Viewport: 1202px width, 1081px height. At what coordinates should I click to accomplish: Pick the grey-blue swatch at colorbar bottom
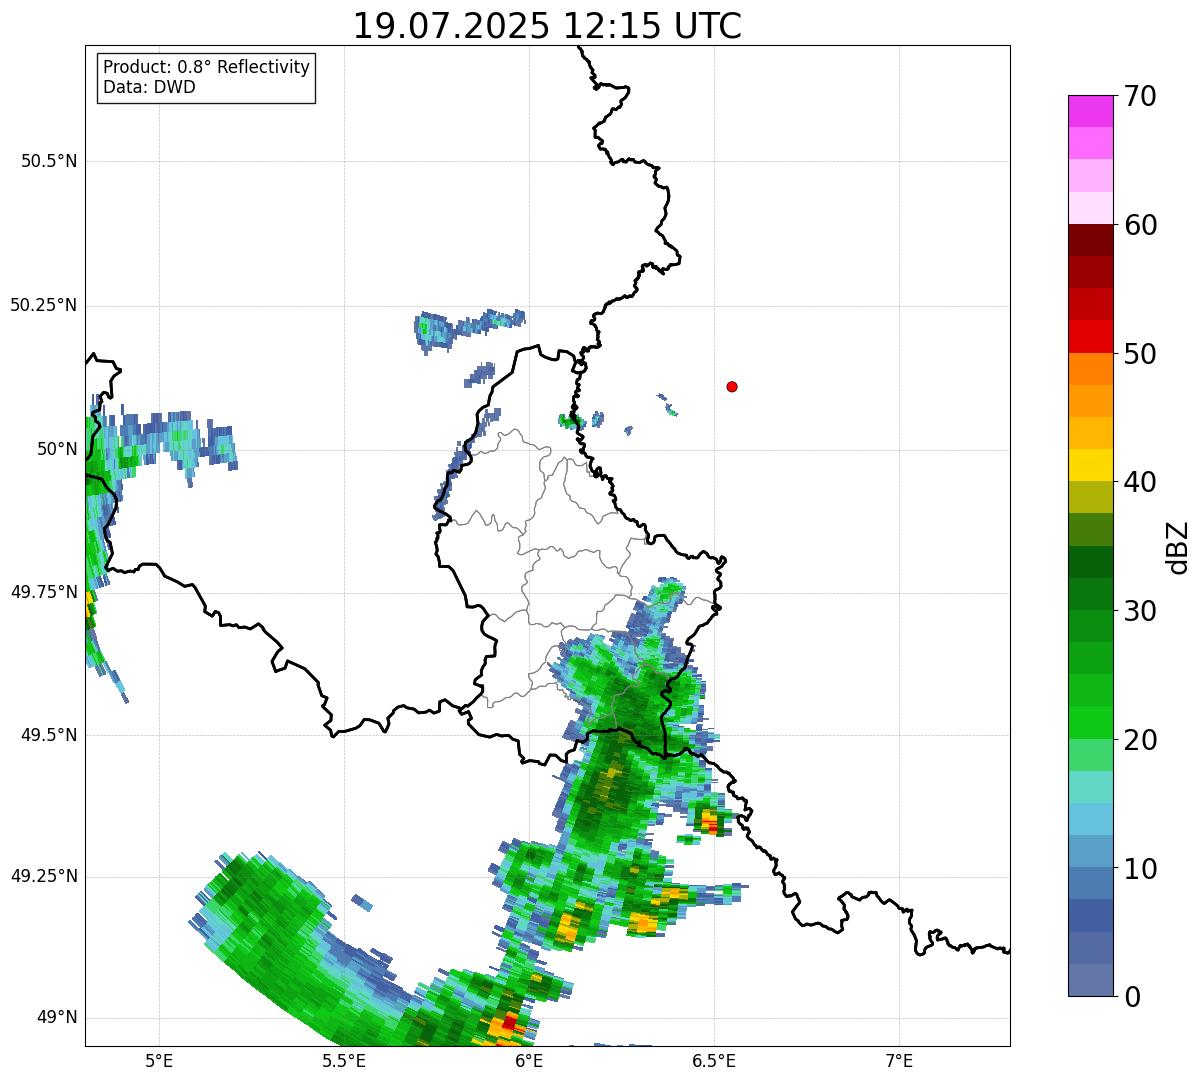pos(1091,980)
